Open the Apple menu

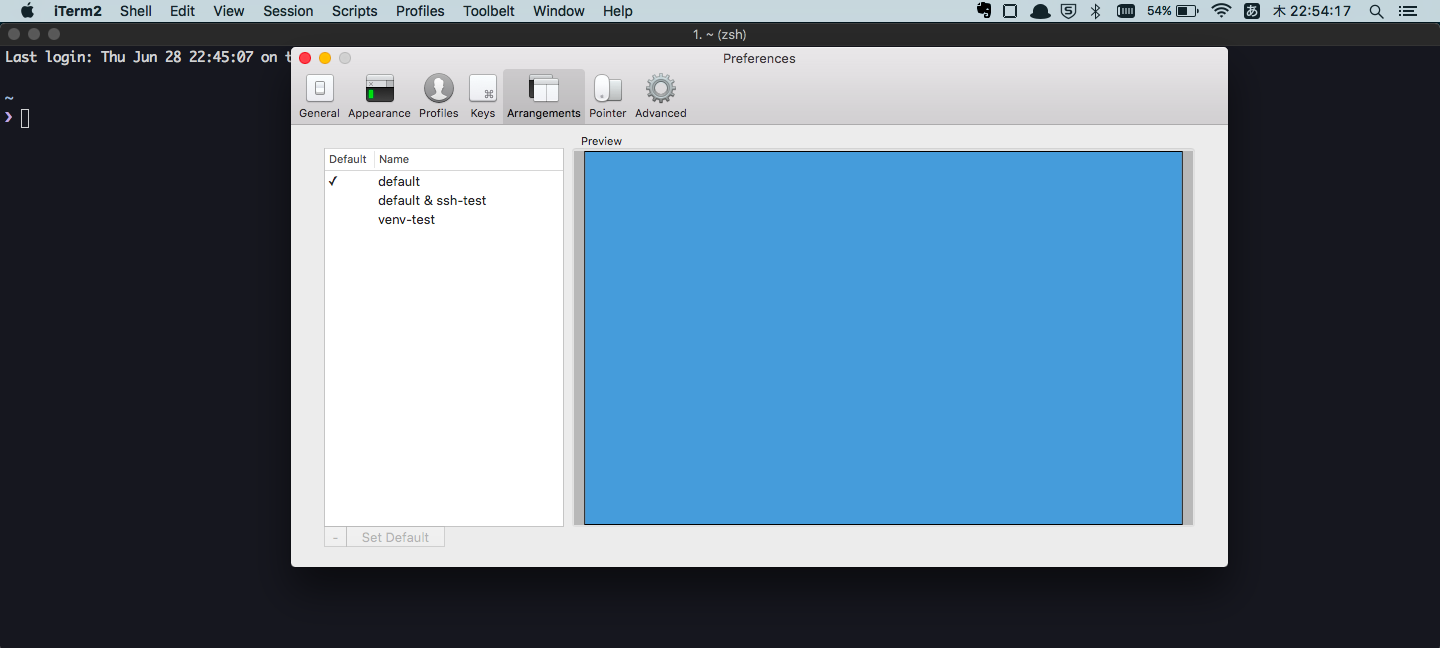pos(27,11)
